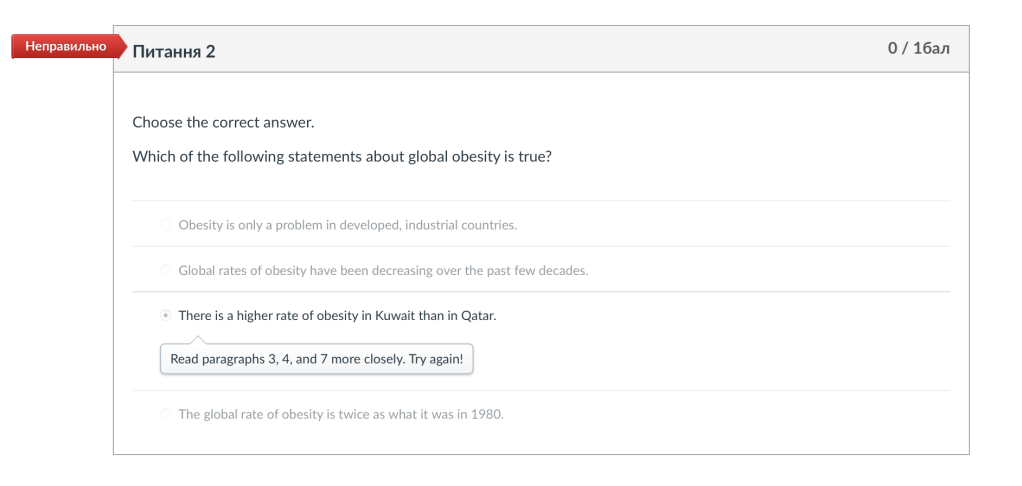Click the word 'Qatar' in the selected answer
1022x486 pixels.
click(x=478, y=316)
